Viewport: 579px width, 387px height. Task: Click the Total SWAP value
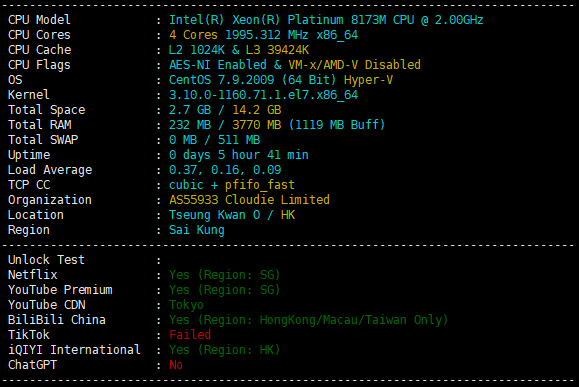click(214, 140)
